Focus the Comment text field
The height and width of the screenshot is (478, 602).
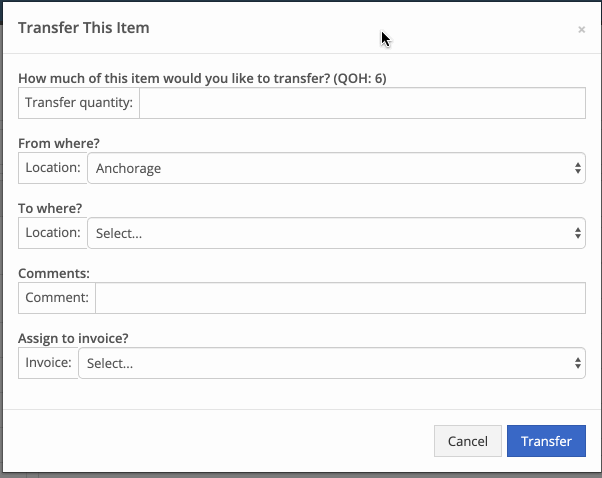click(341, 298)
